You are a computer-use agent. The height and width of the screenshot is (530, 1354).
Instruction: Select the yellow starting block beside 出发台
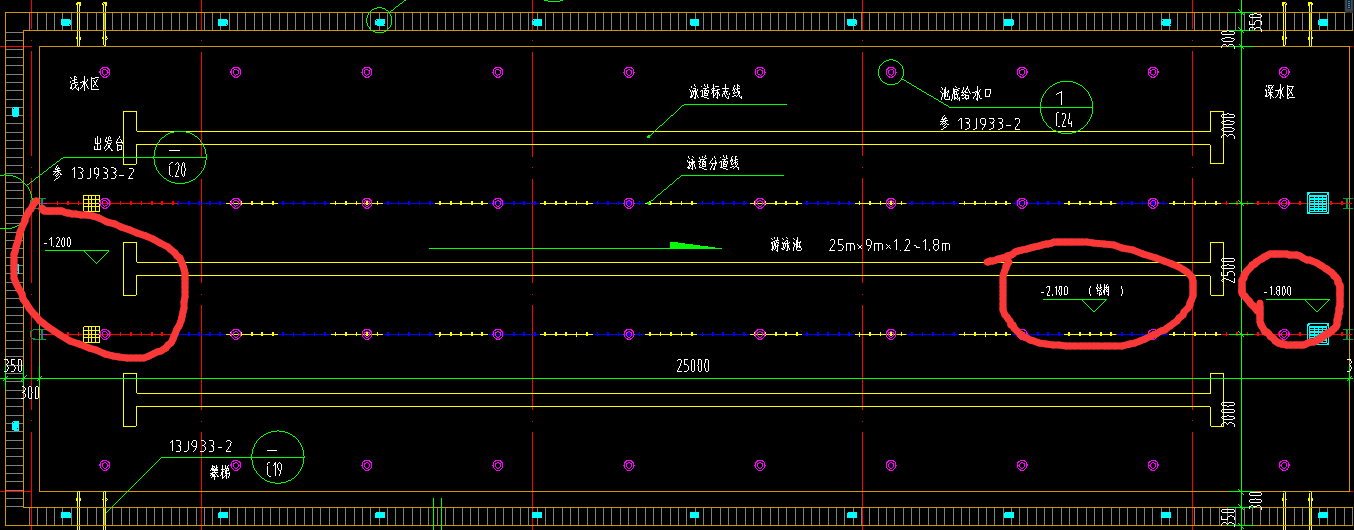(131, 138)
